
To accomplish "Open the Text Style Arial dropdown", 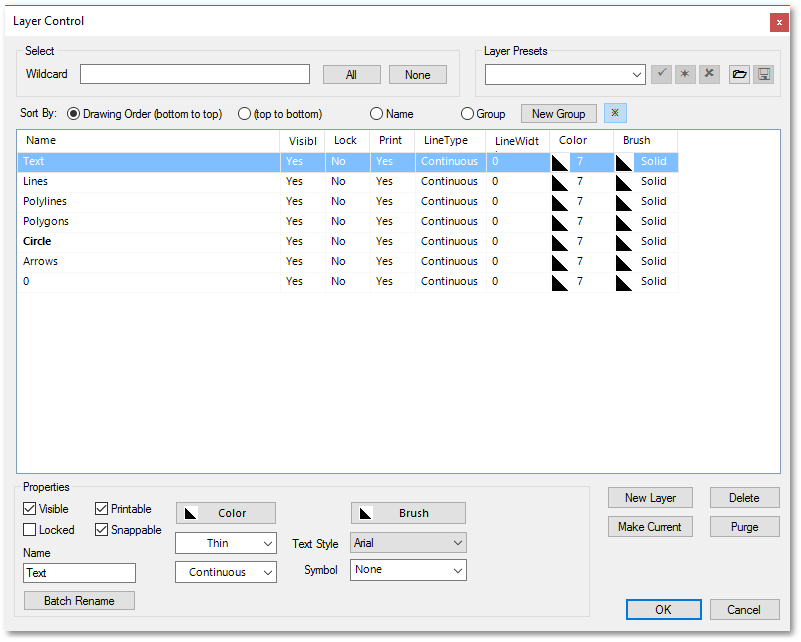I will [408, 542].
